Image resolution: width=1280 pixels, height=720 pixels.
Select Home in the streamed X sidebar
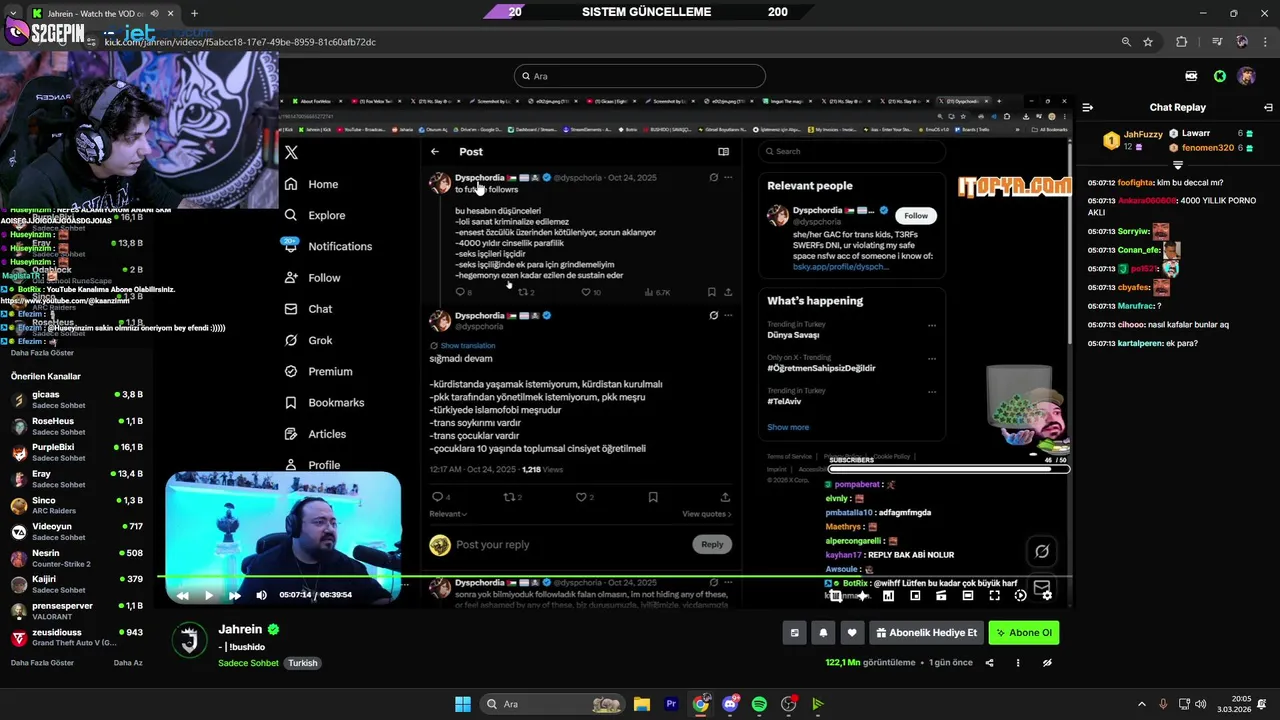[x=312, y=184]
